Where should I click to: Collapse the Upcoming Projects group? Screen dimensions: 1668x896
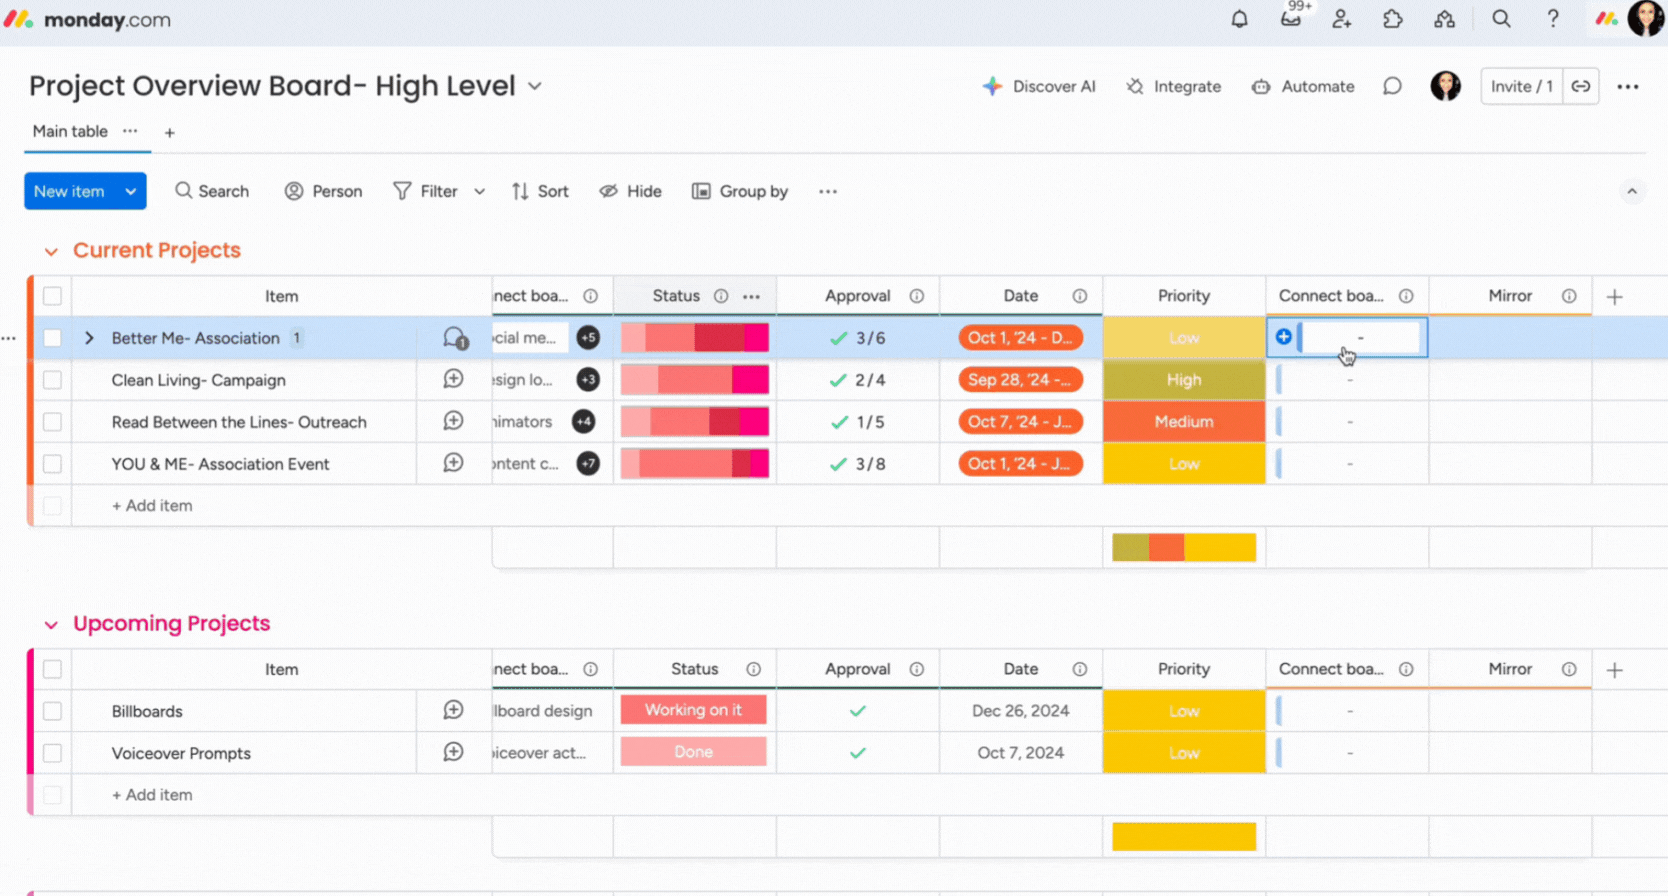coord(51,625)
